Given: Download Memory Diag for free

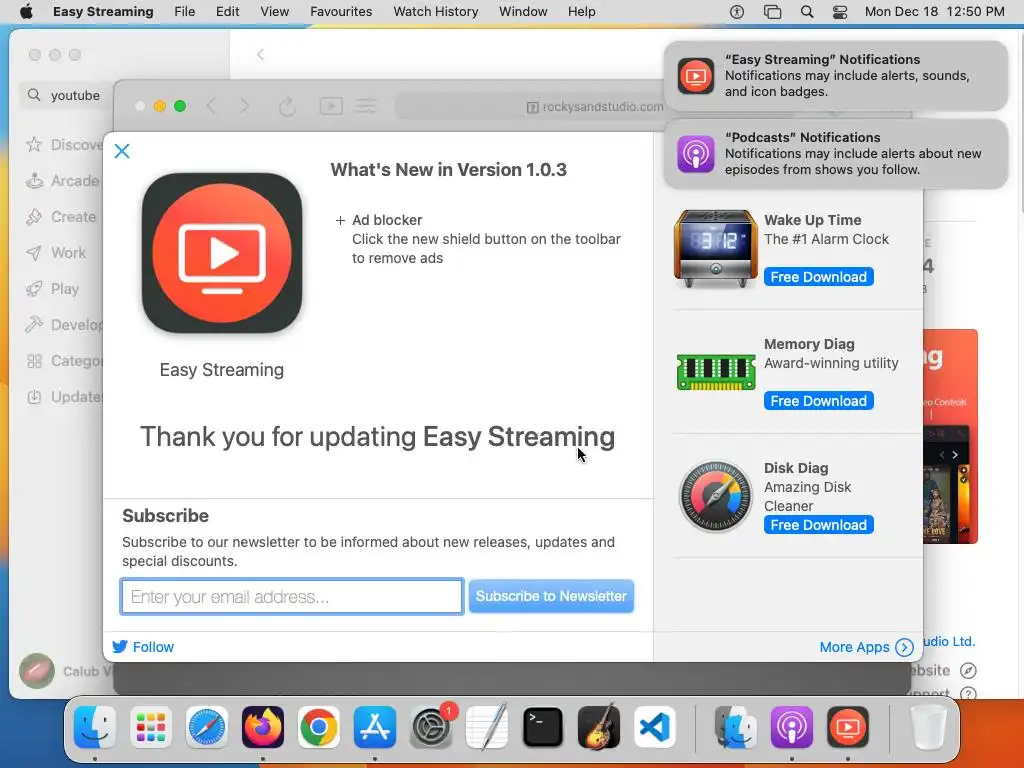Looking at the screenshot, I should tap(818, 401).
